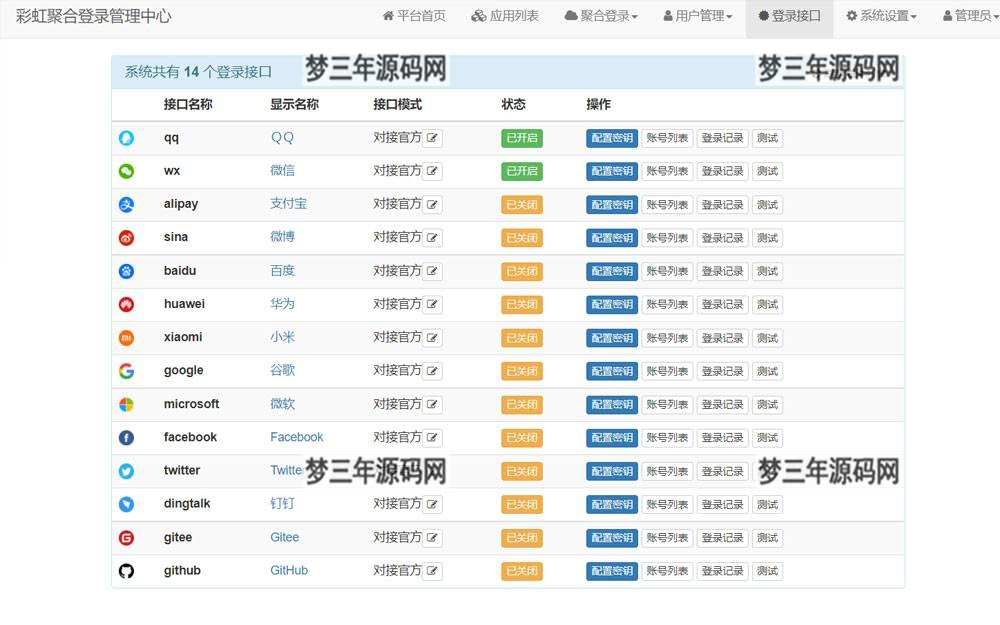The image size is (1000, 625).
Task: Click 测试 for the sina row
Action: pos(767,238)
